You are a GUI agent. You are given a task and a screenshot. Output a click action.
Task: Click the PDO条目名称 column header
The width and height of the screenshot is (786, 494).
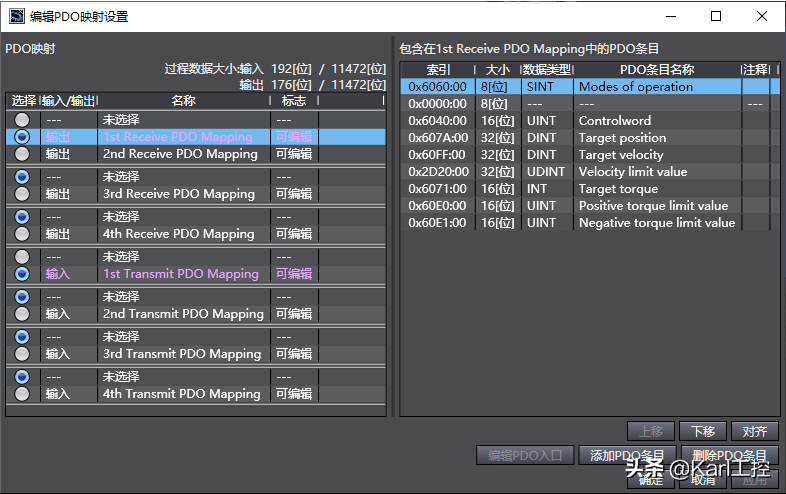[x=657, y=70]
